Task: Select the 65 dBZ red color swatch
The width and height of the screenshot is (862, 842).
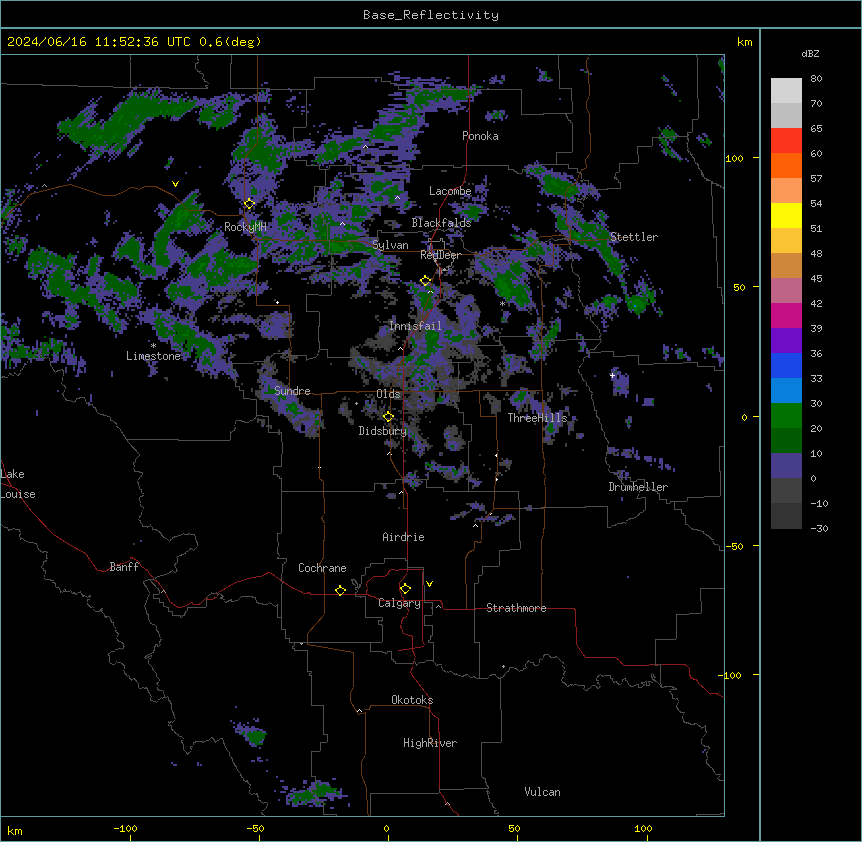Action: (786, 141)
